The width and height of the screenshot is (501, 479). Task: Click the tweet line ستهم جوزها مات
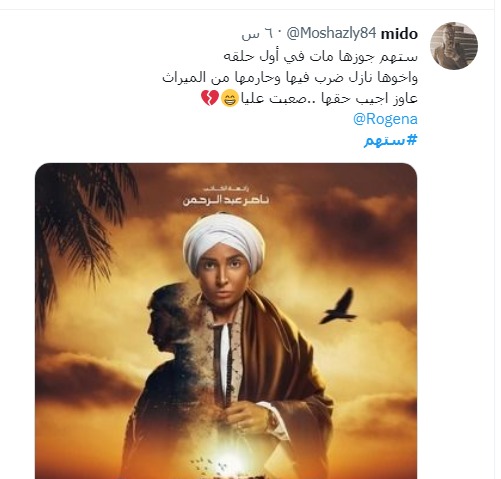tap(320, 56)
